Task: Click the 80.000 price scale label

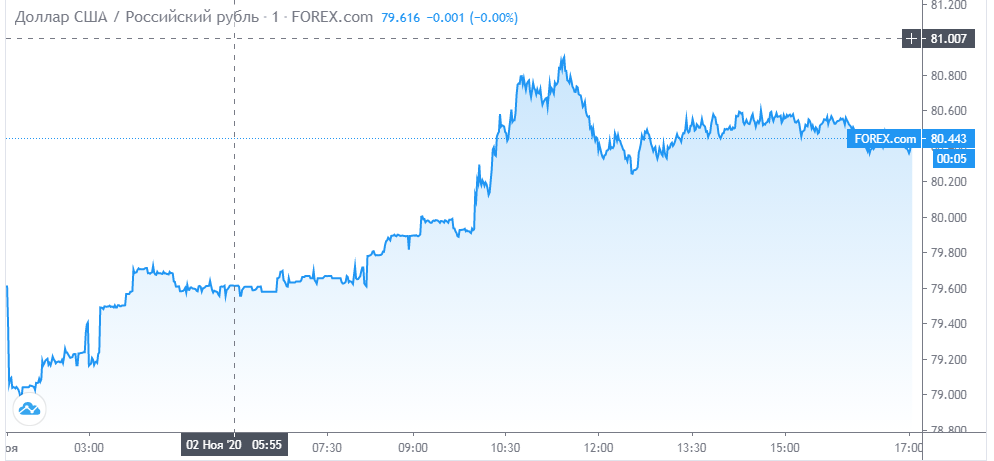Action: point(948,218)
